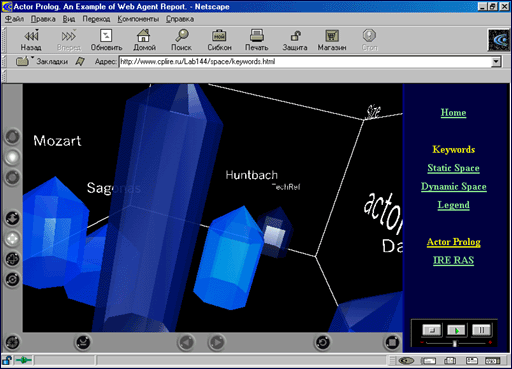Image resolution: width=512 pixels, height=369 pixels.
Task: Click the padlock security icon in status bar
Action: tap(7, 360)
